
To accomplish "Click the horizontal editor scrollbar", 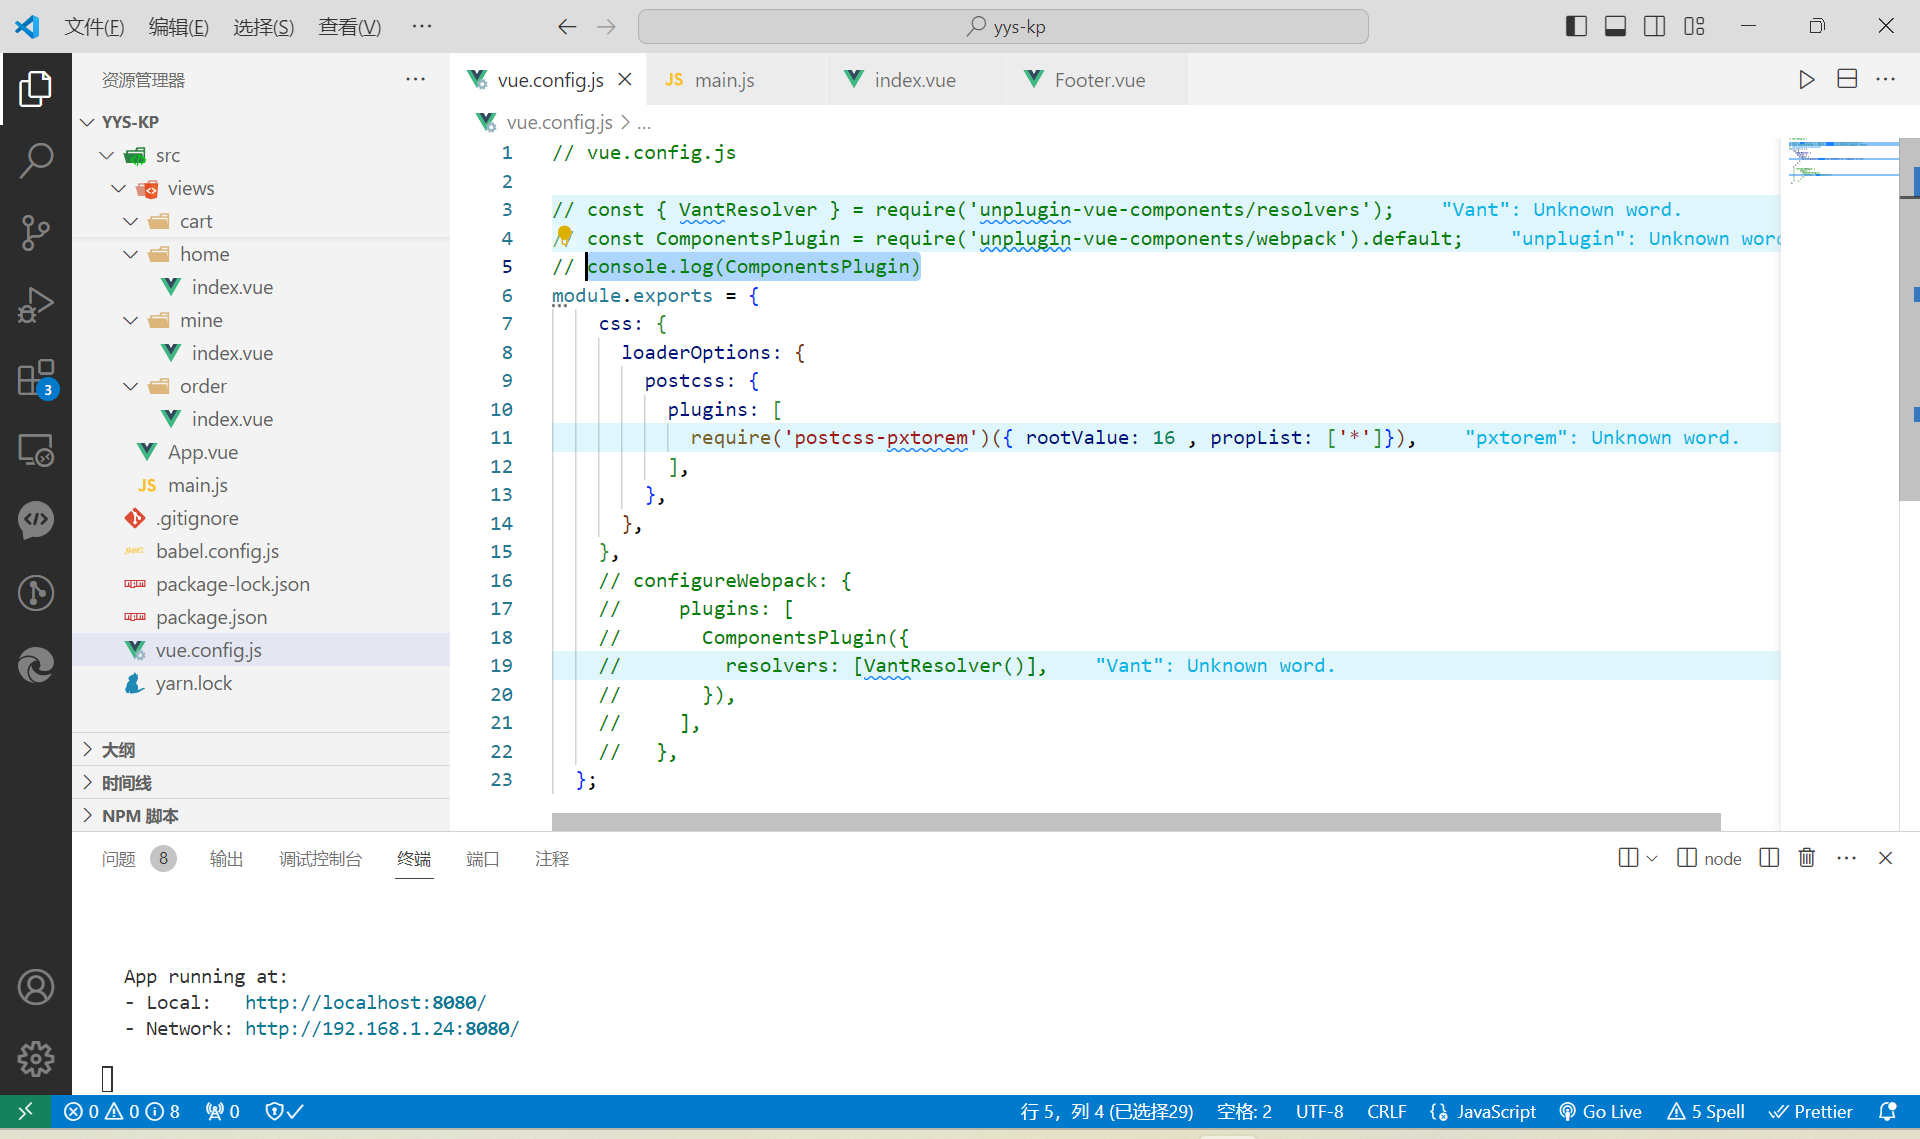I will pos(1135,821).
